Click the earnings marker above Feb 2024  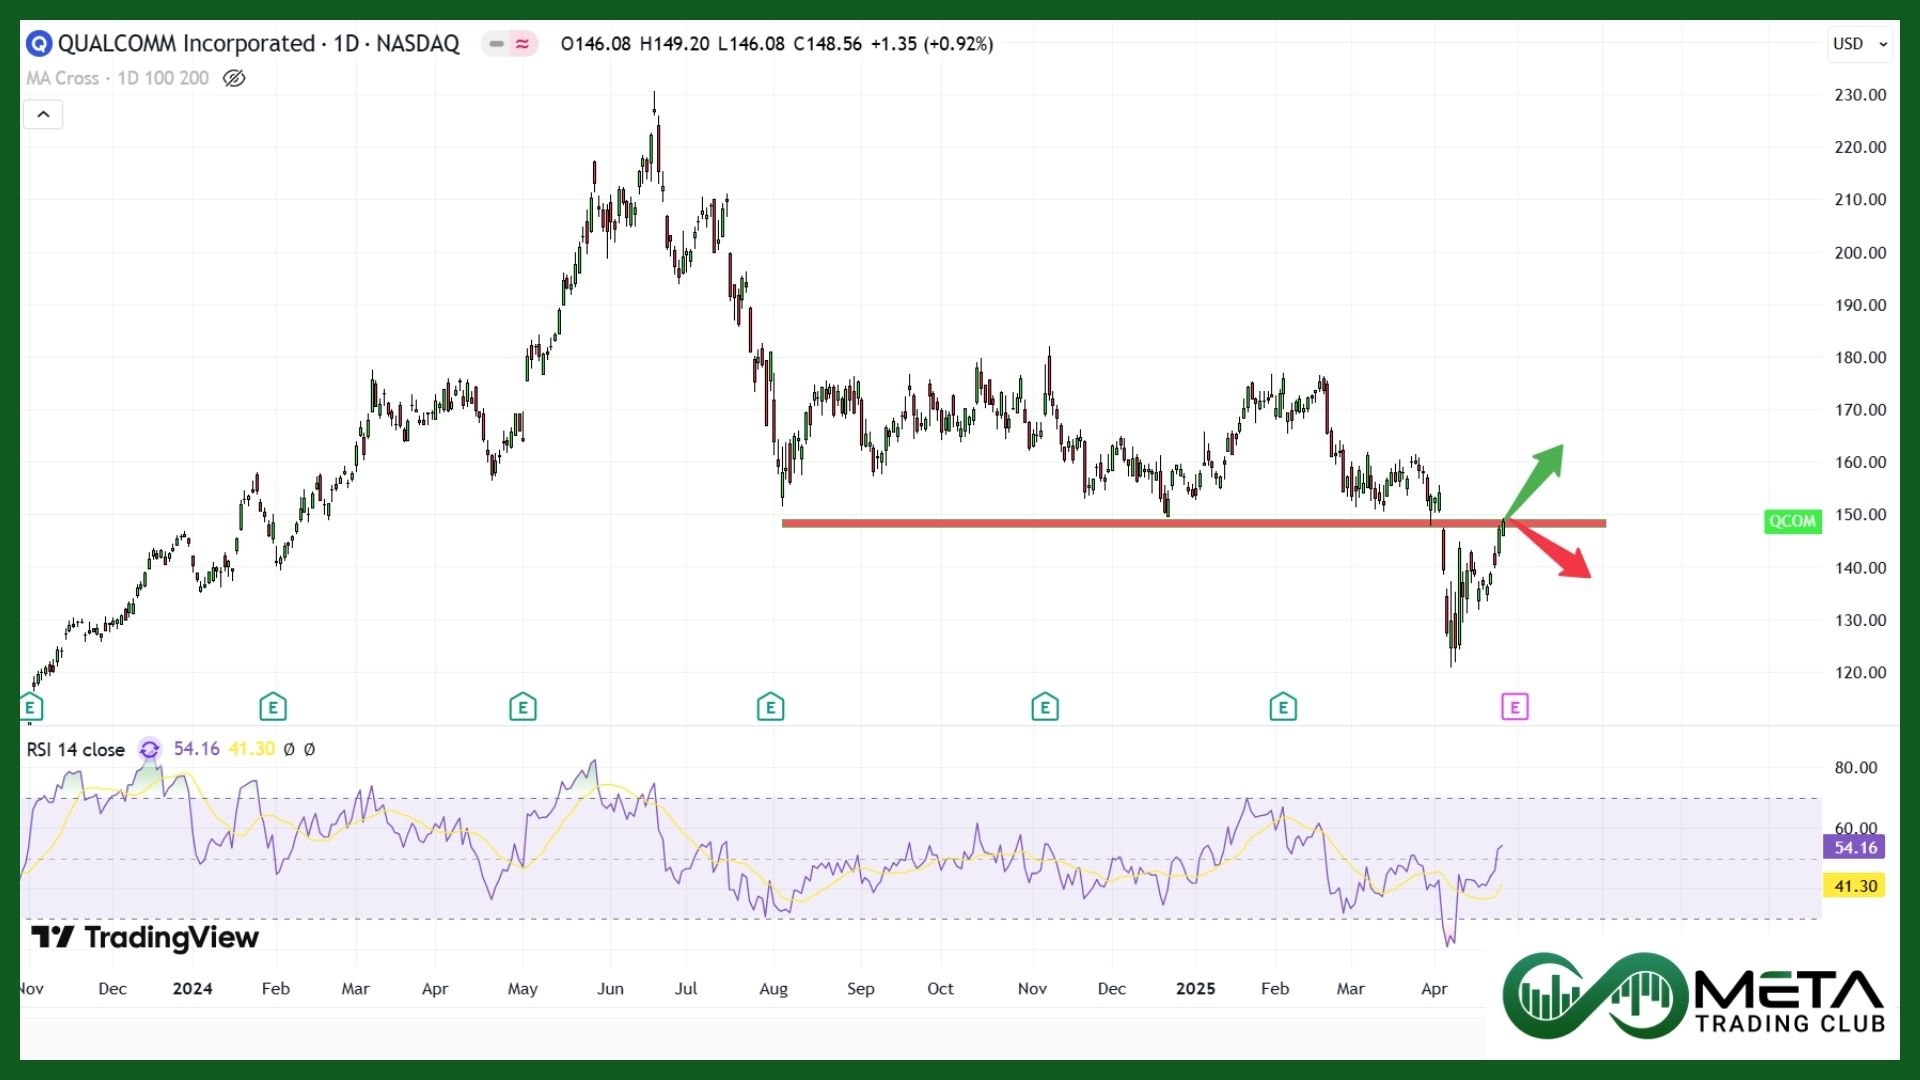[273, 708]
